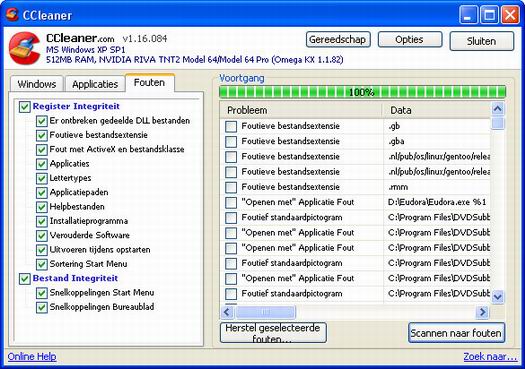Select the Fouten tab

pos(149,82)
